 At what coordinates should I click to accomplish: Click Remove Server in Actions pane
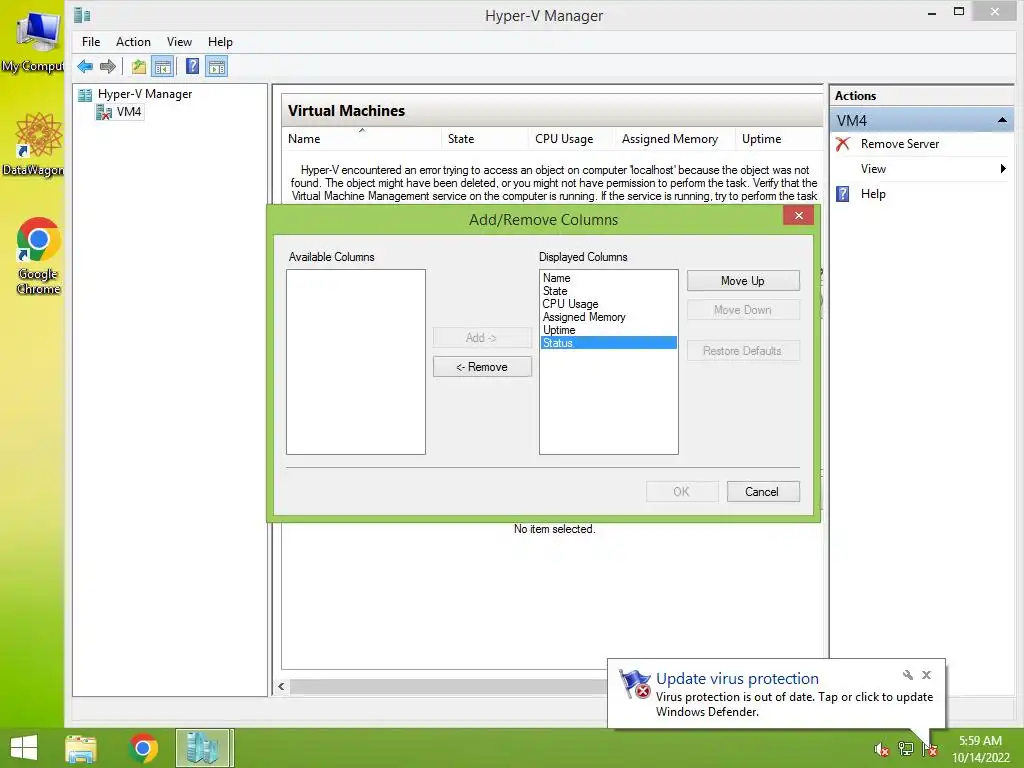[899, 144]
